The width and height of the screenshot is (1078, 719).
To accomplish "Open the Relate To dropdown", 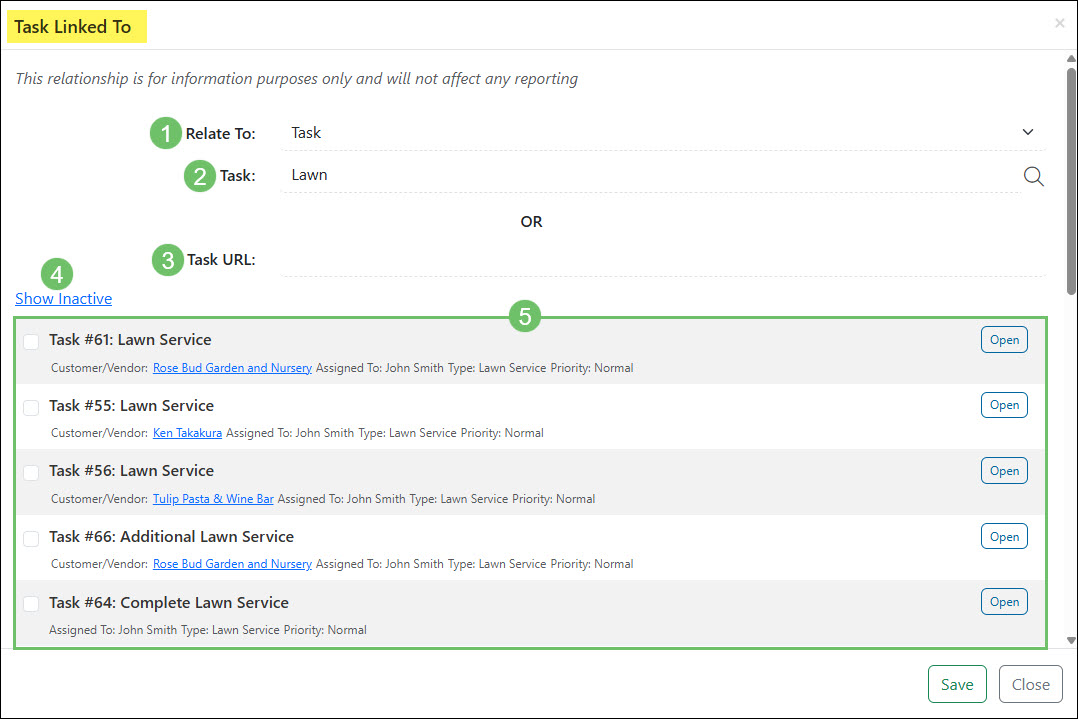I will pos(660,132).
